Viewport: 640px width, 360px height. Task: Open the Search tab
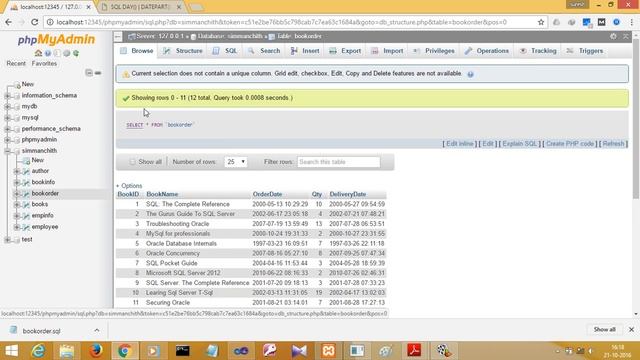264,51
